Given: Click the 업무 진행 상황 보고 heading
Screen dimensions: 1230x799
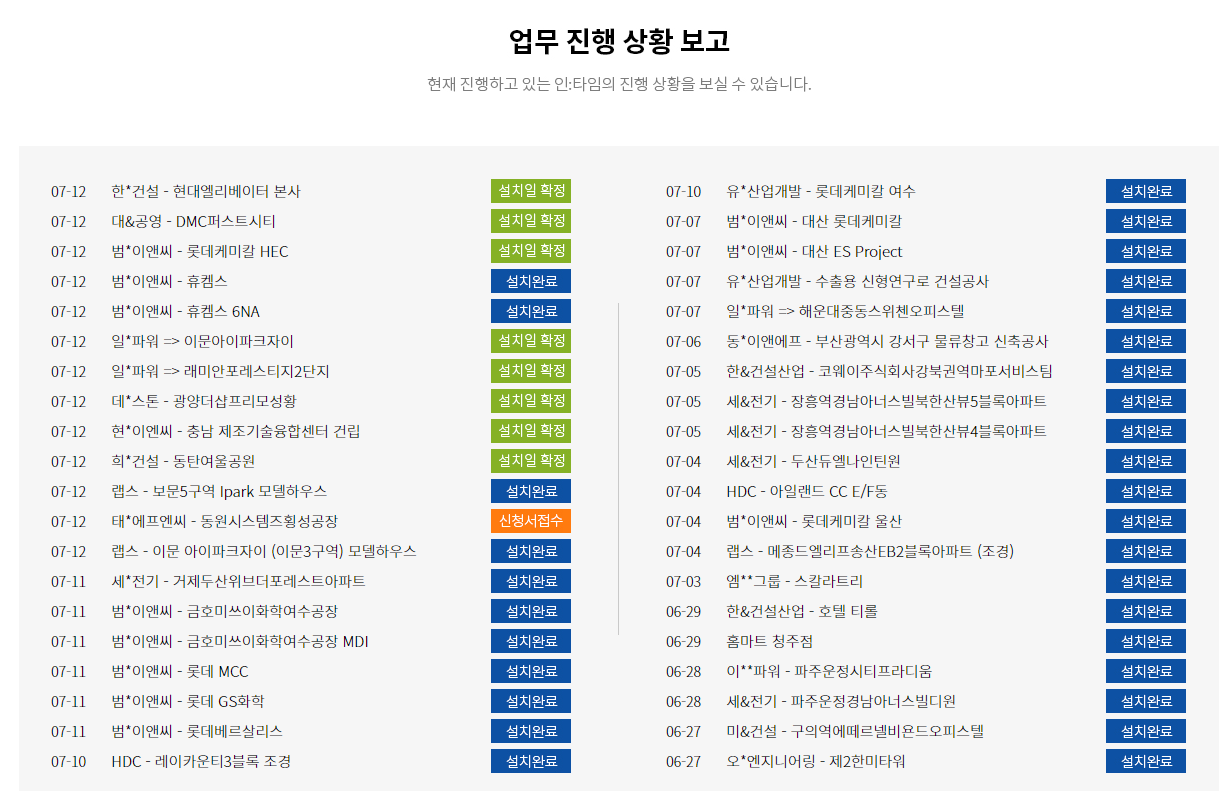Looking at the screenshot, I should 619,41.
